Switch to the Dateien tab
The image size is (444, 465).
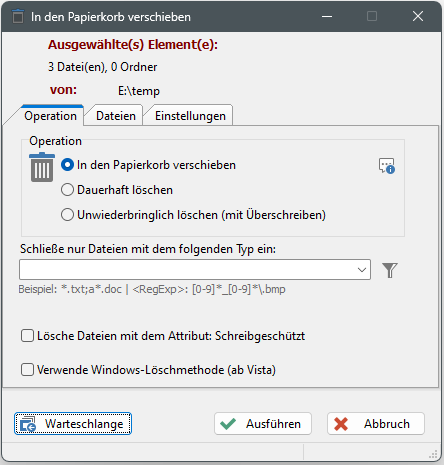pyautogui.click(x=116, y=116)
